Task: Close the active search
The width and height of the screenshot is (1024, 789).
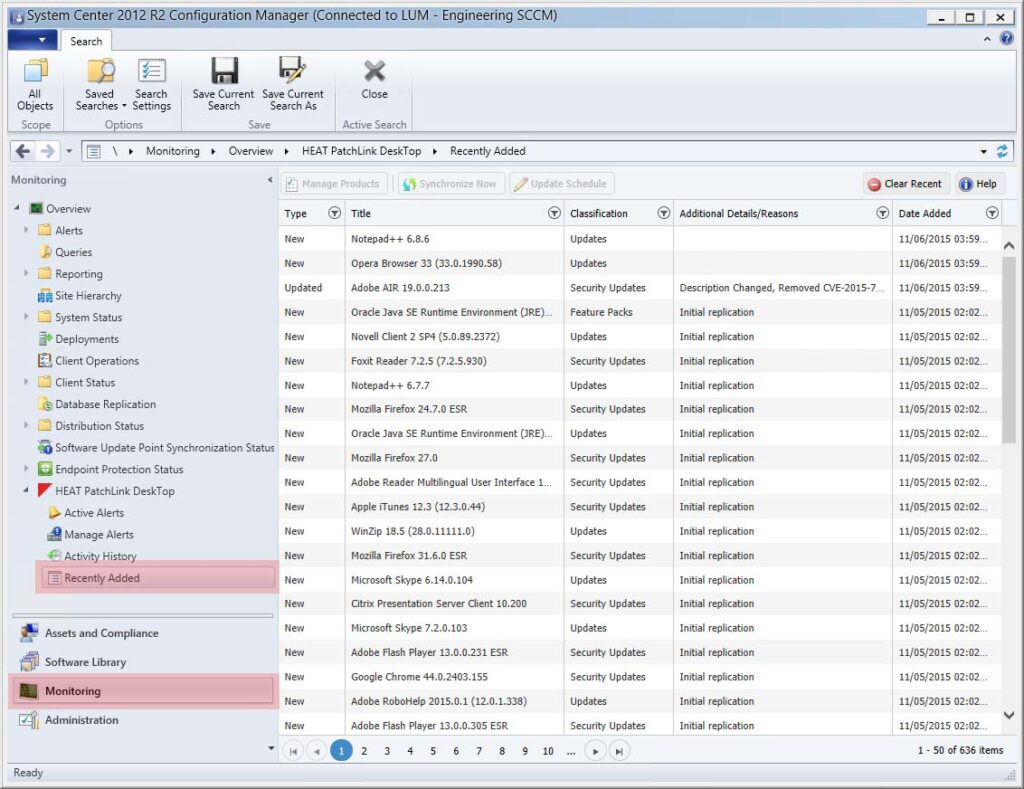Action: (x=374, y=85)
